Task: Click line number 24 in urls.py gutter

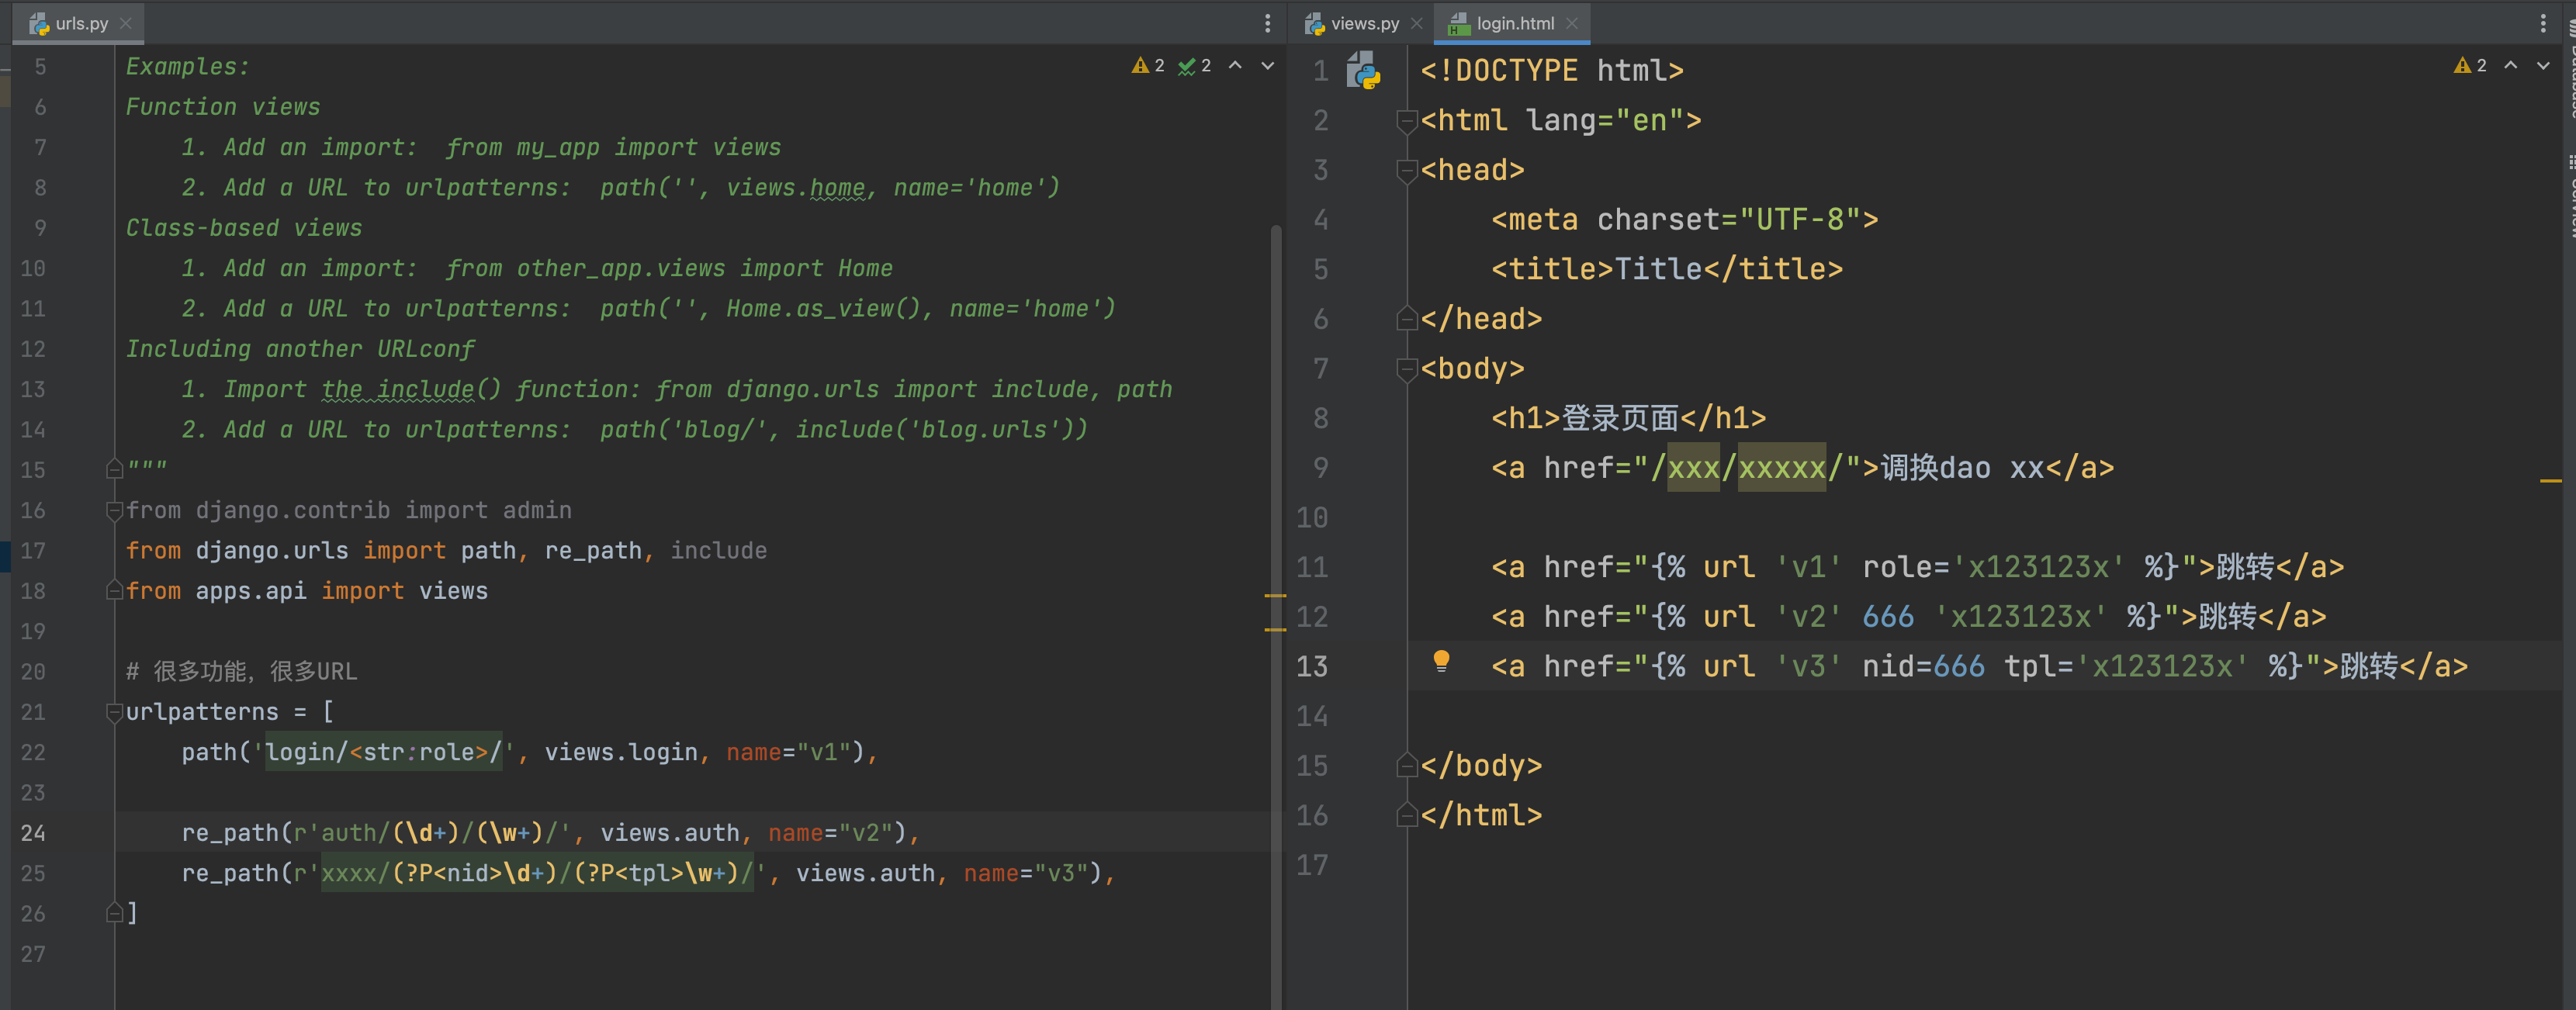Action: click(33, 833)
